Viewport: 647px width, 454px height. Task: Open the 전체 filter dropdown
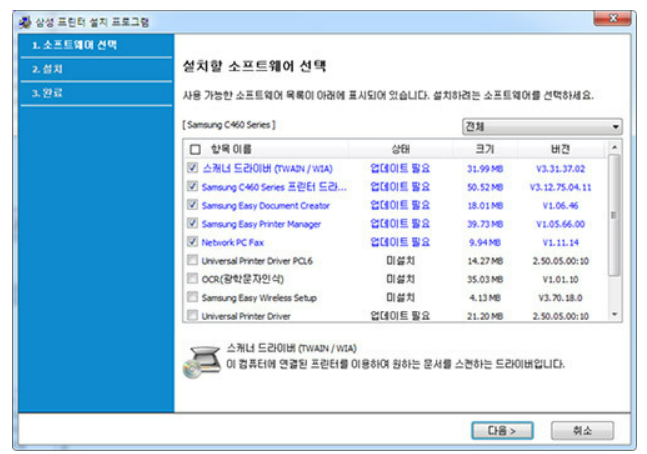pos(542,126)
